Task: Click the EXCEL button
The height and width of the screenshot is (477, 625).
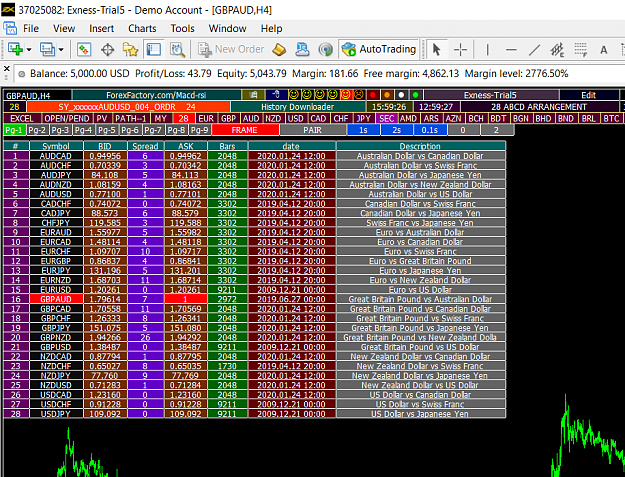Action: pos(22,118)
